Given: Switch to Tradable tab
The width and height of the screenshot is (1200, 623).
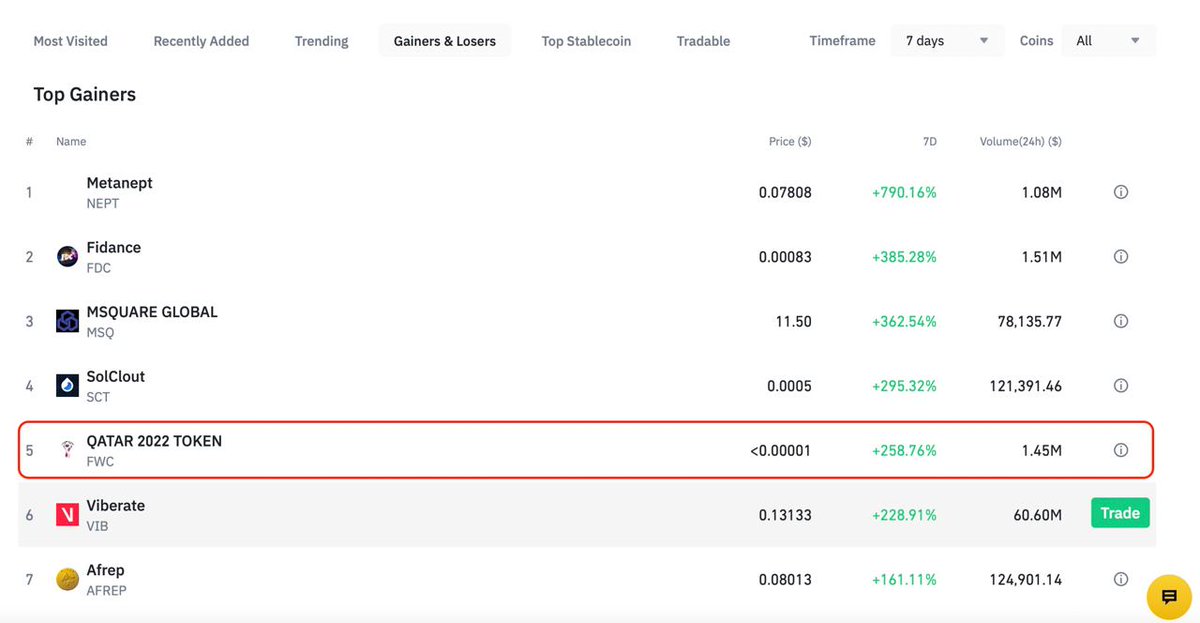Looking at the screenshot, I should coord(703,41).
